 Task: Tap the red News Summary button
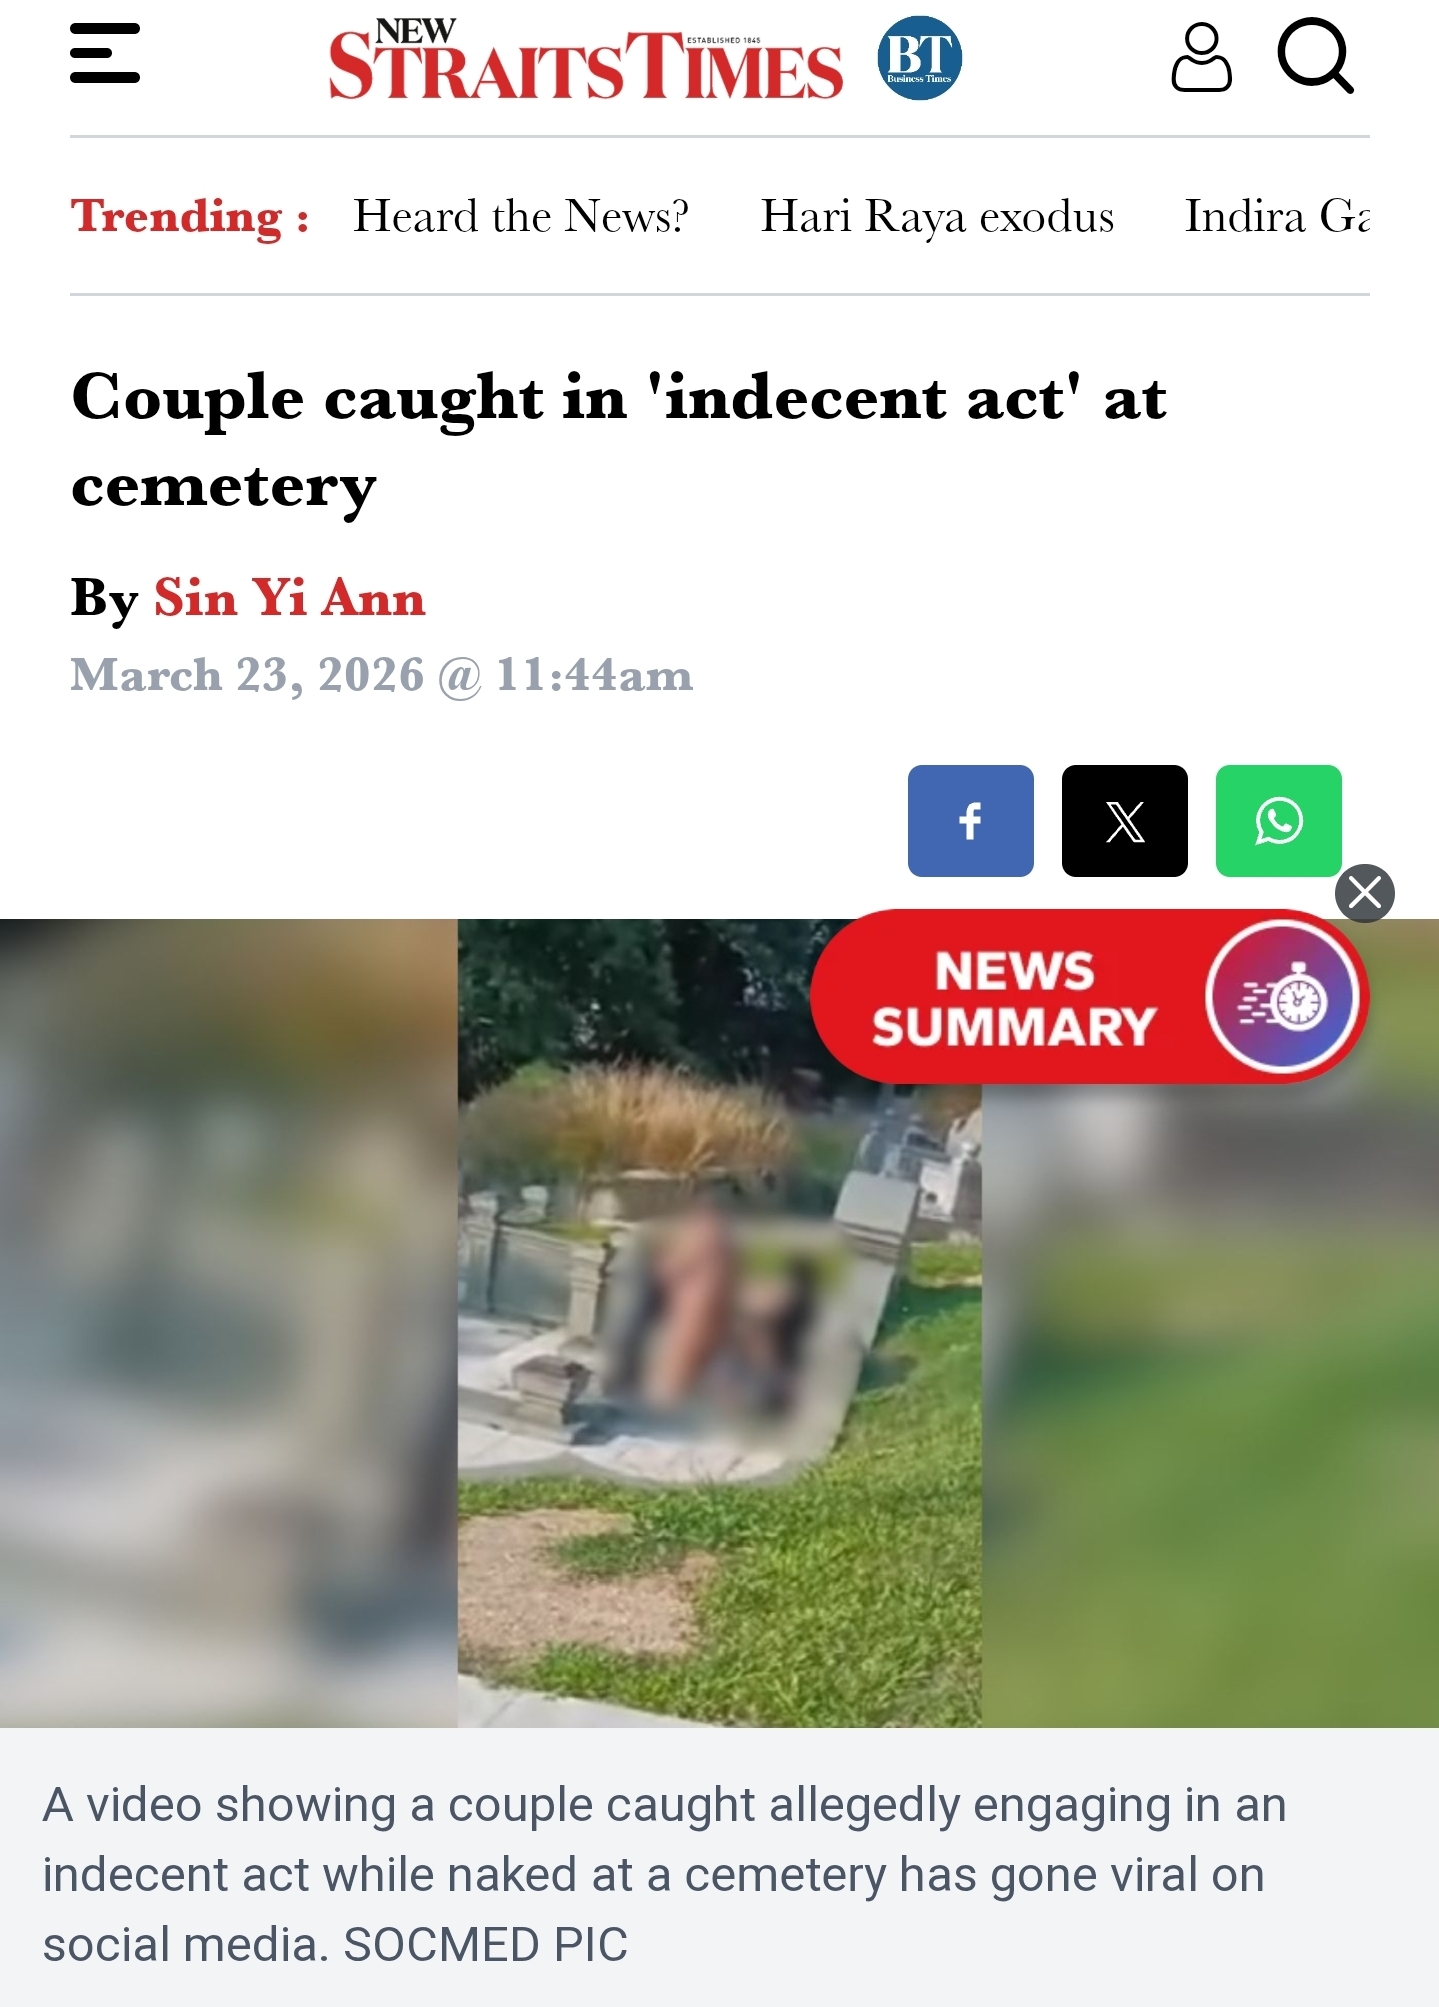1088,997
